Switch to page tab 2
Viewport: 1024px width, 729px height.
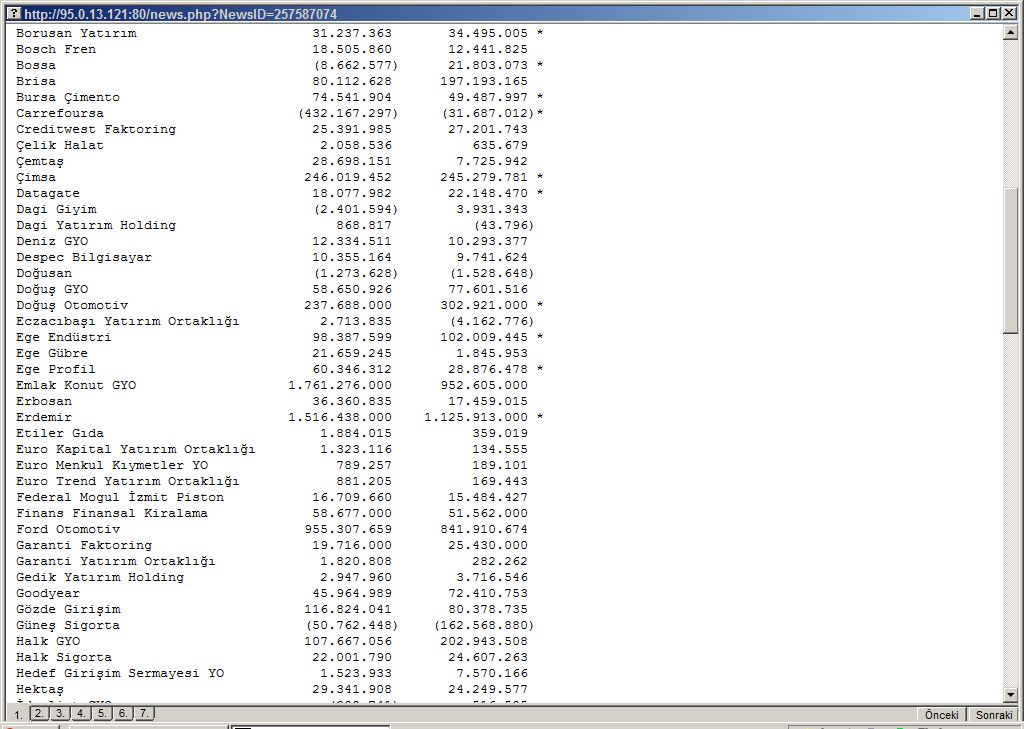click(39, 713)
